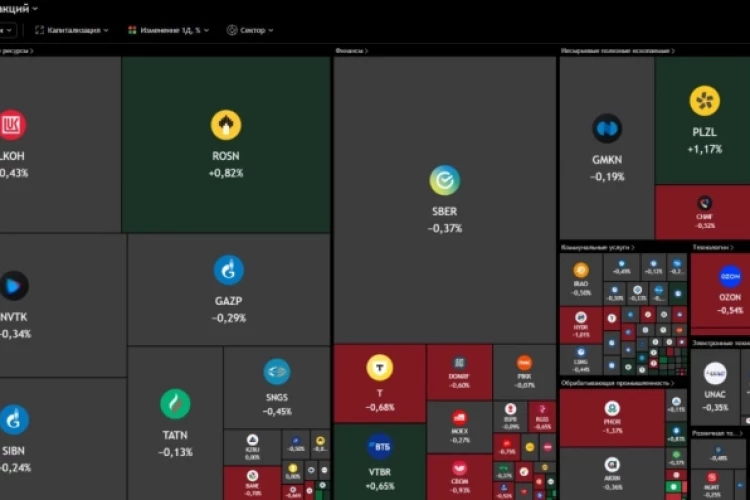The image size is (750, 500).
Task: Click the VTB VTBR logo
Action: pyautogui.click(x=379, y=447)
